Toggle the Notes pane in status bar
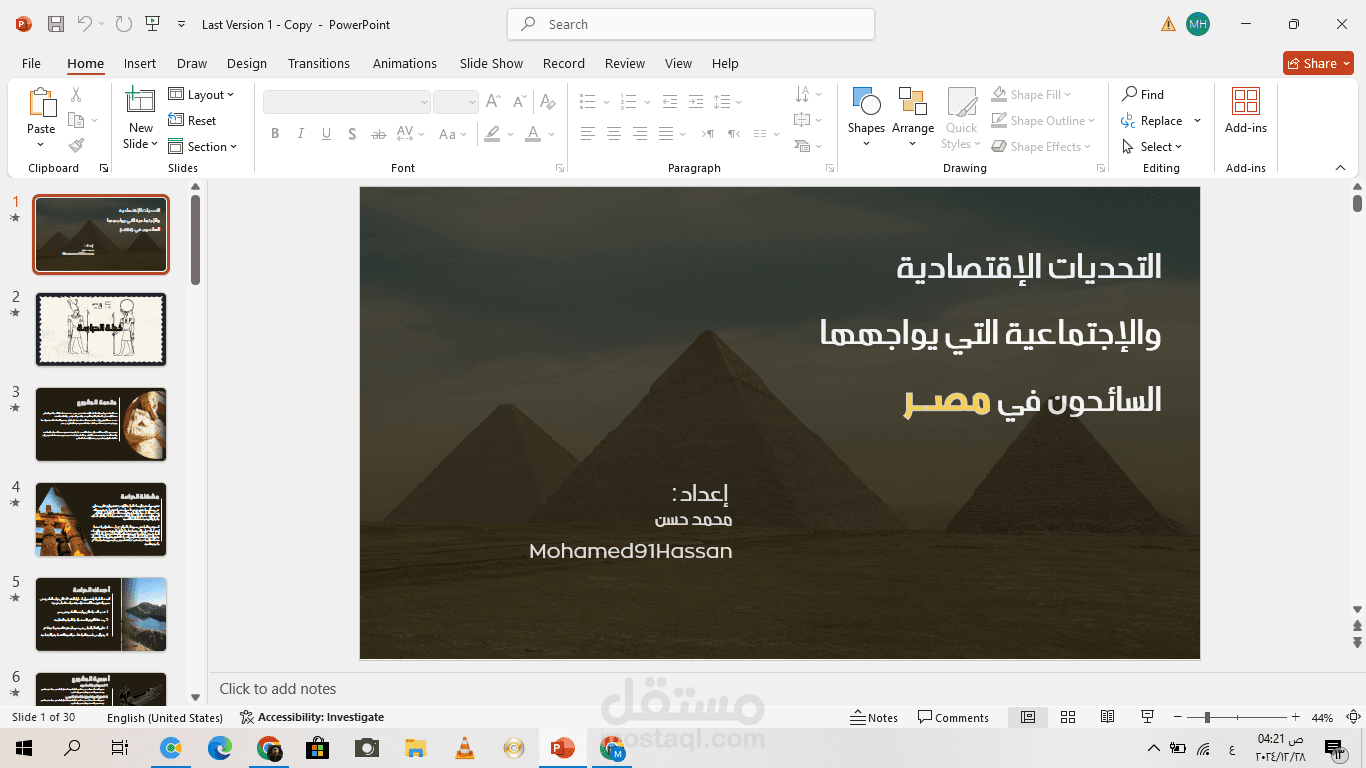Image resolution: width=1366 pixels, height=768 pixels. click(874, 717)
